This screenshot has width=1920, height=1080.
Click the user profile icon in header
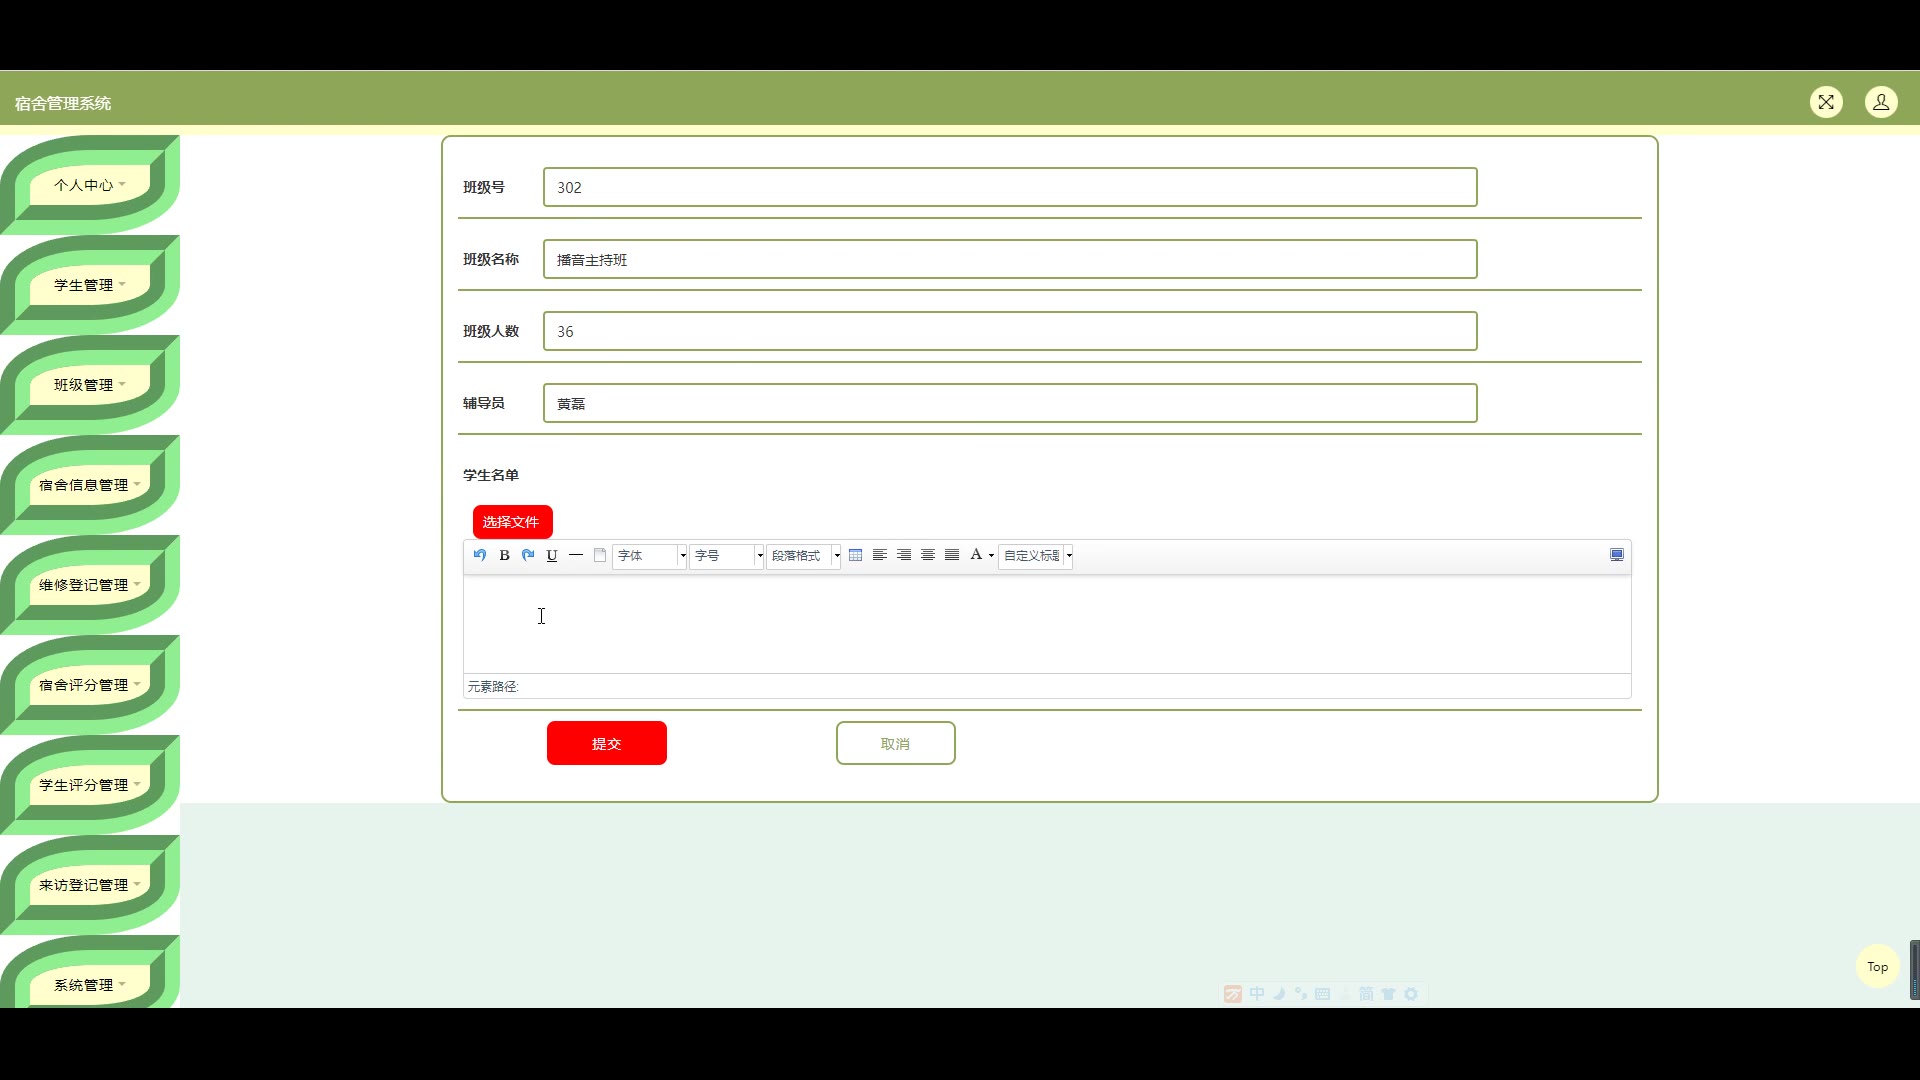[1881, 102]
